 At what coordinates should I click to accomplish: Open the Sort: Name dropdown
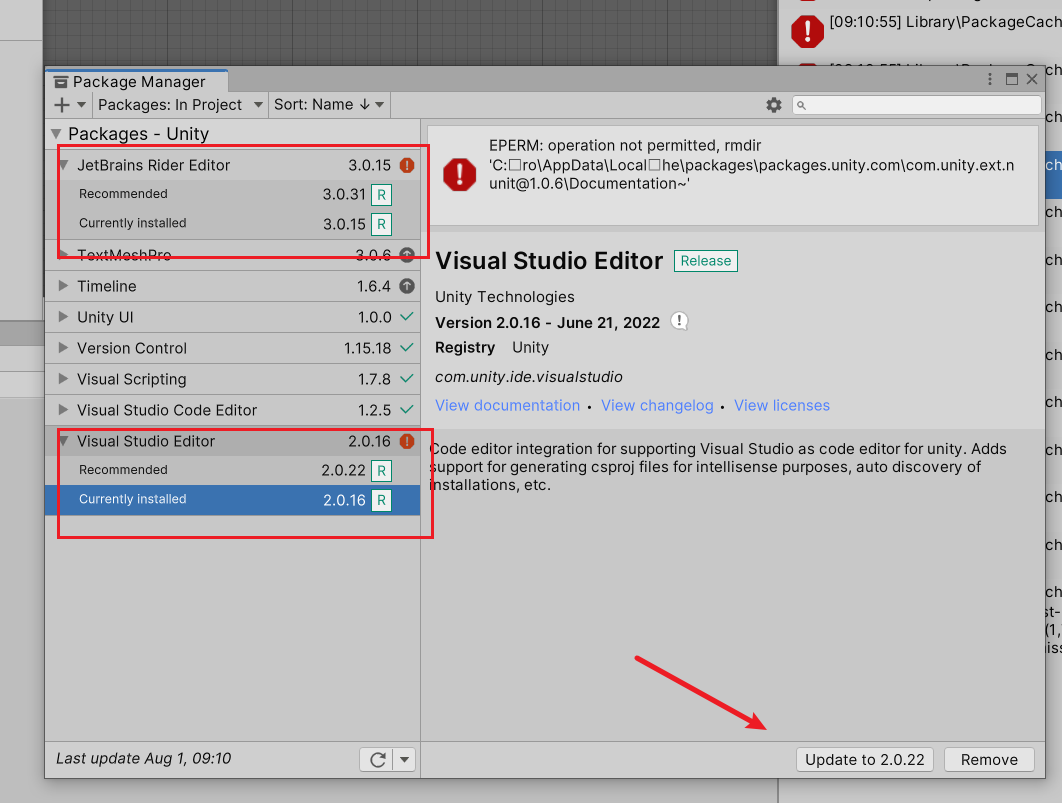[329, 105]
